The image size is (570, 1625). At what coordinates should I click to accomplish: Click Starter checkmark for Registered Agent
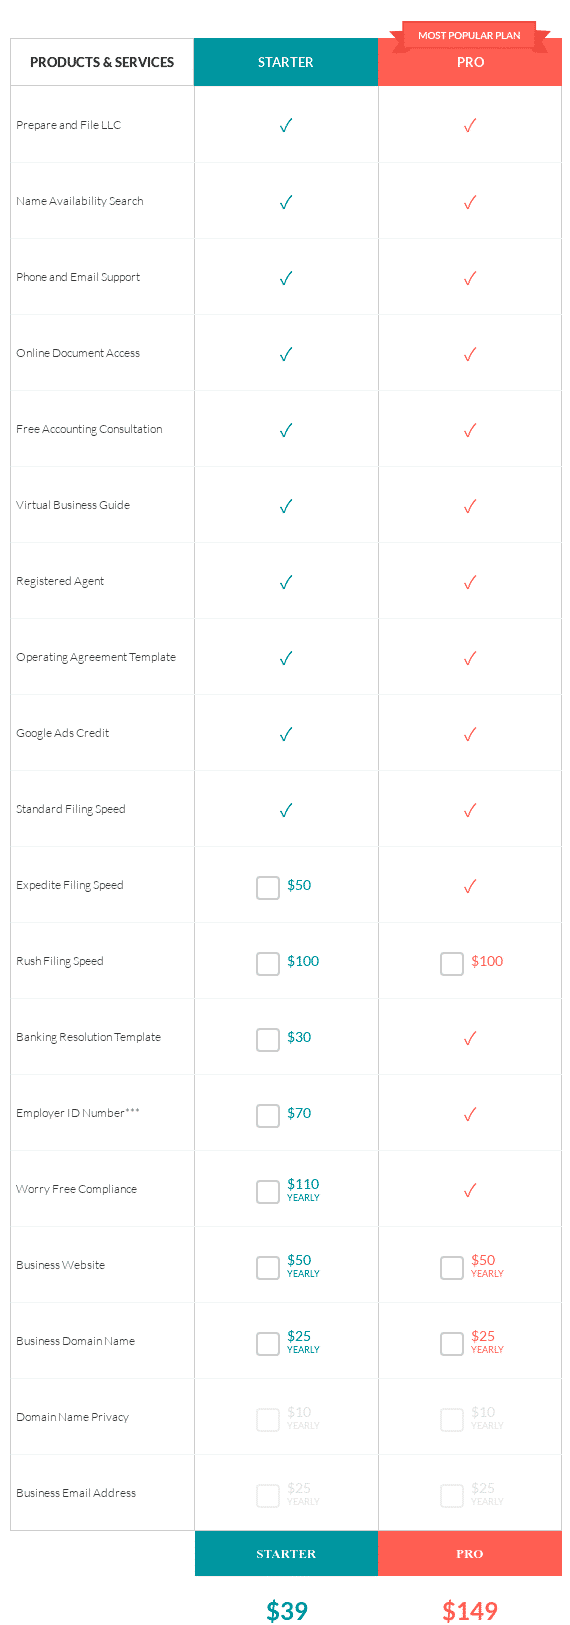[286, 581]
